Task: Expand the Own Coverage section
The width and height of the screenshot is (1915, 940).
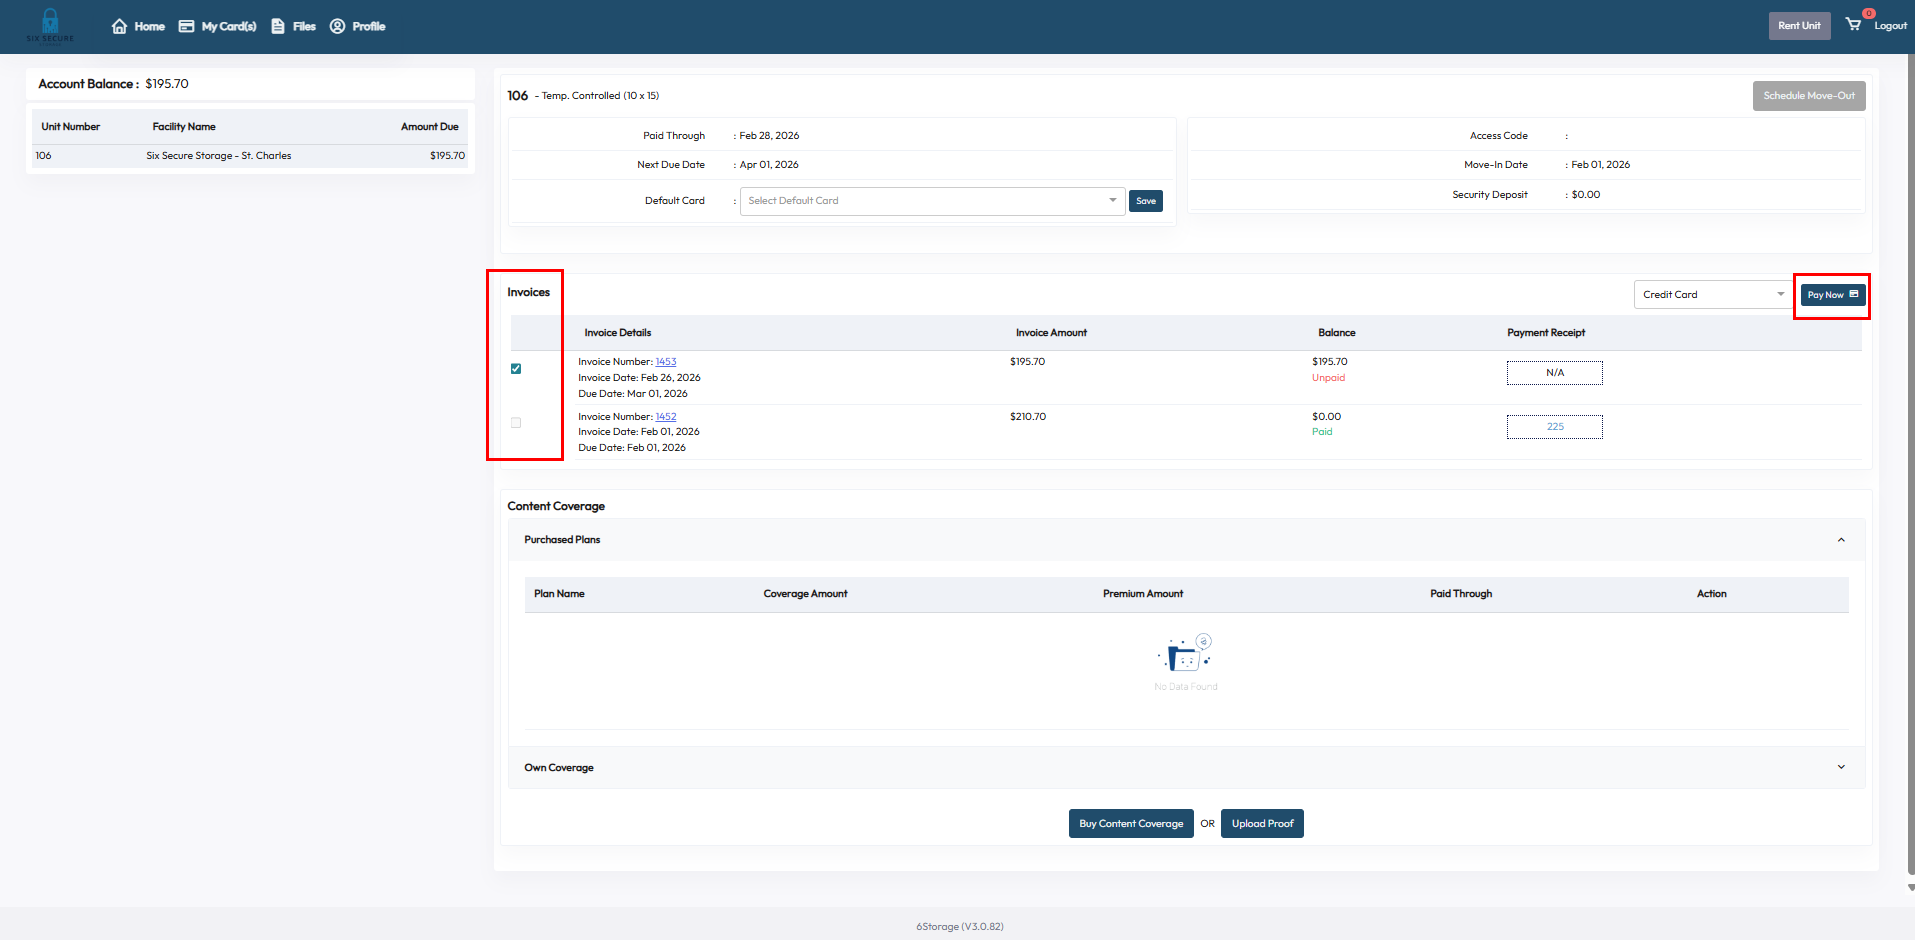Action: click(1841, 767)
